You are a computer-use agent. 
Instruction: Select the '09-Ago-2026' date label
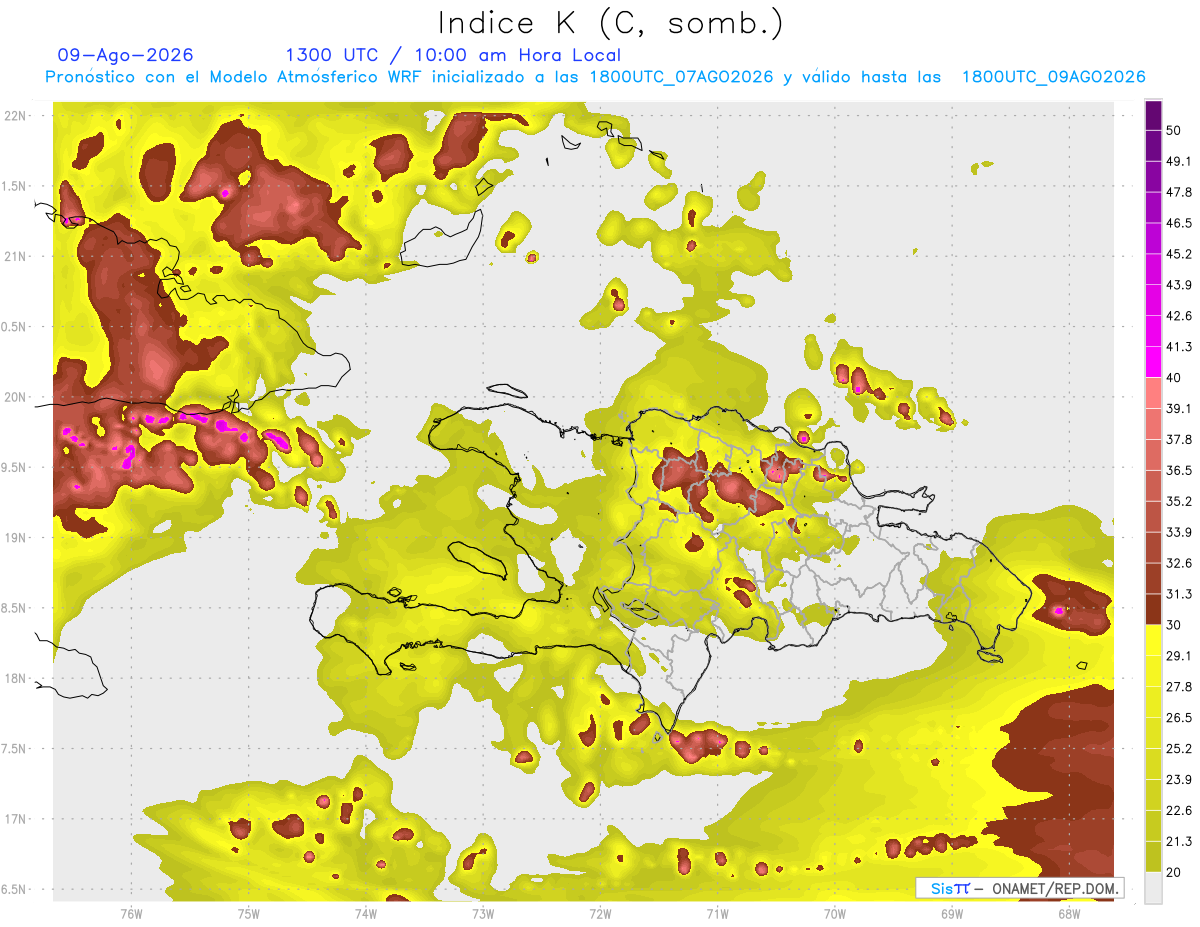pyautogui.click(x=126, y=55)
